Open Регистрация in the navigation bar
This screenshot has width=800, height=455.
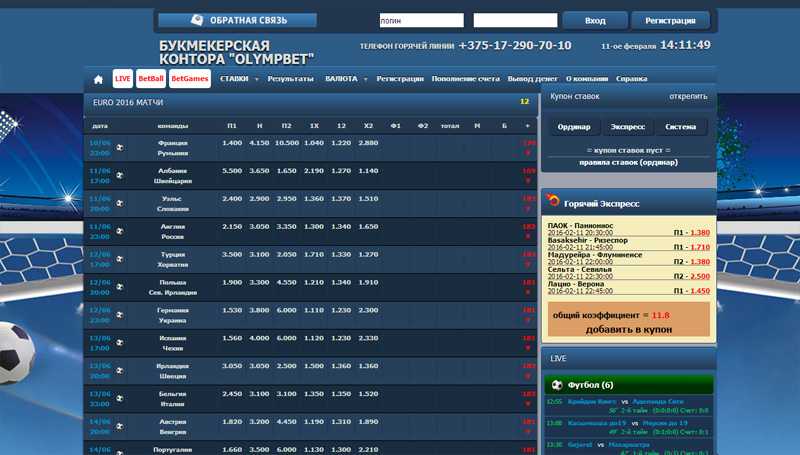[x=400, y=79]
